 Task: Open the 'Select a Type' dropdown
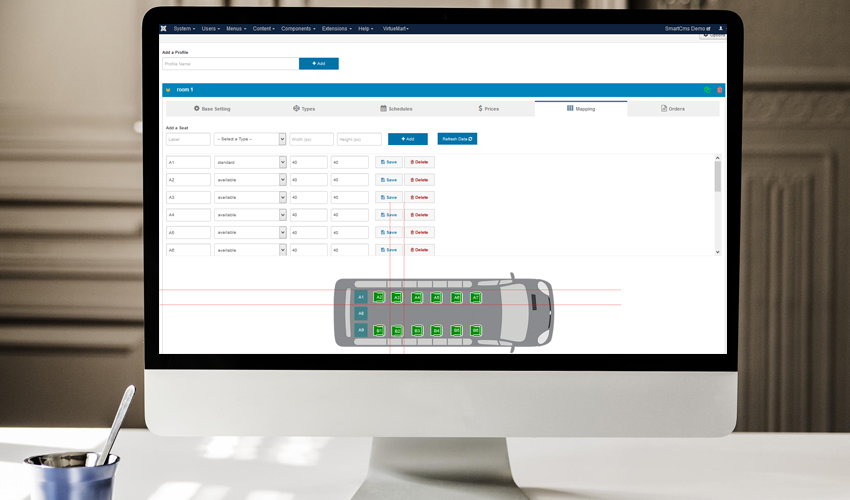click(x=250, y=139)
